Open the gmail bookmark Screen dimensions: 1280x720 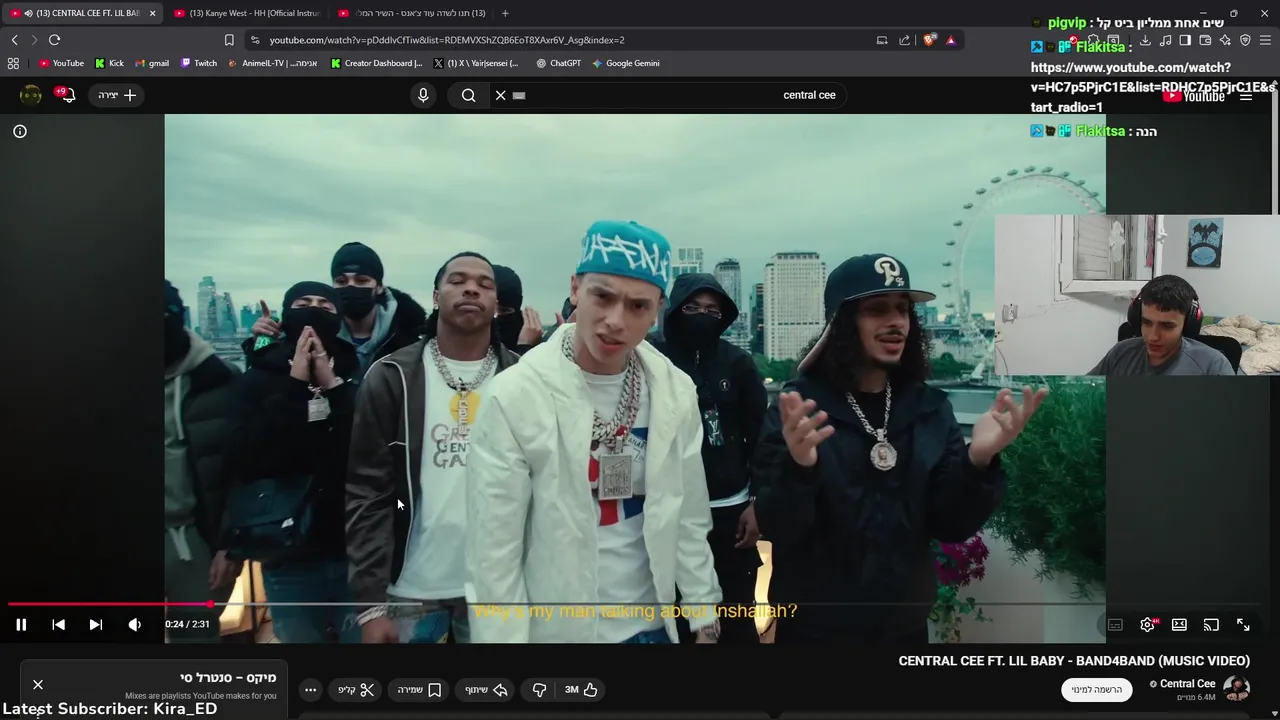(151, 63)
